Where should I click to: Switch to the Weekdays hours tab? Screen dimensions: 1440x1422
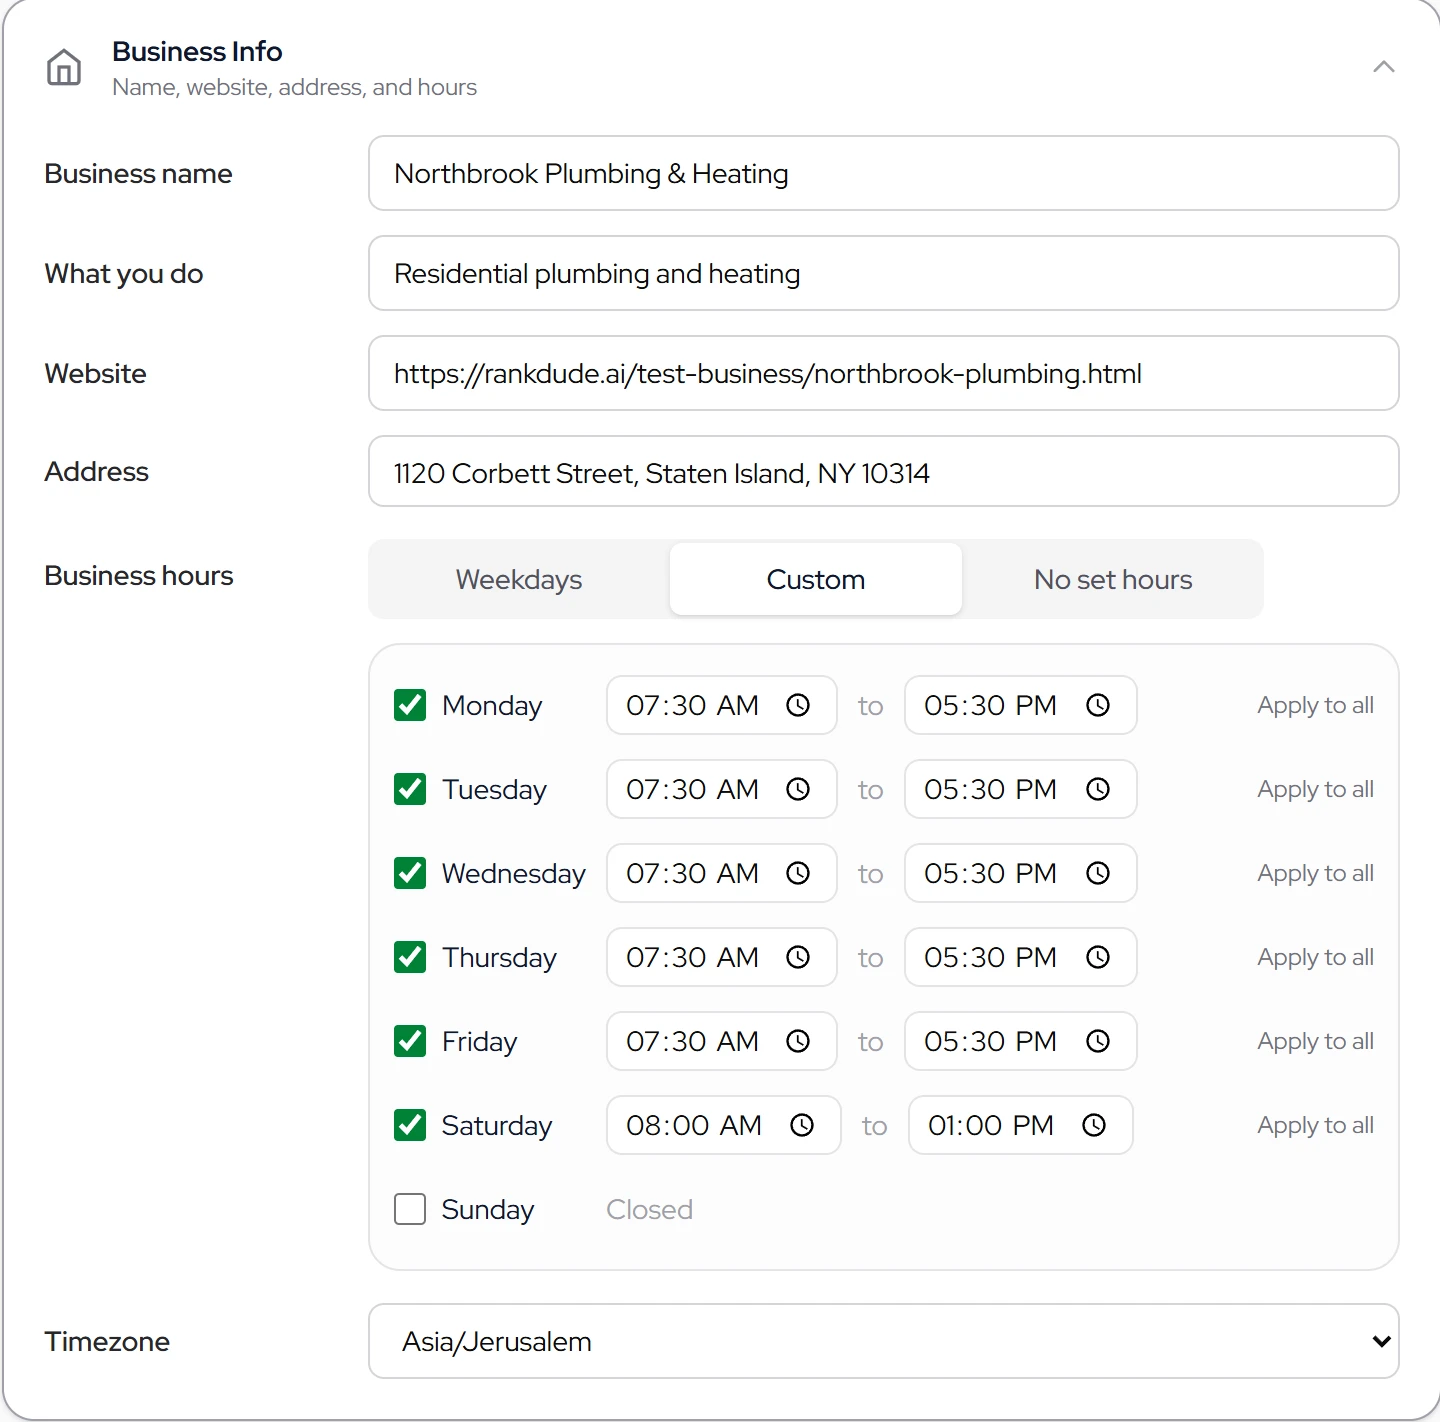tap(519, 579)
